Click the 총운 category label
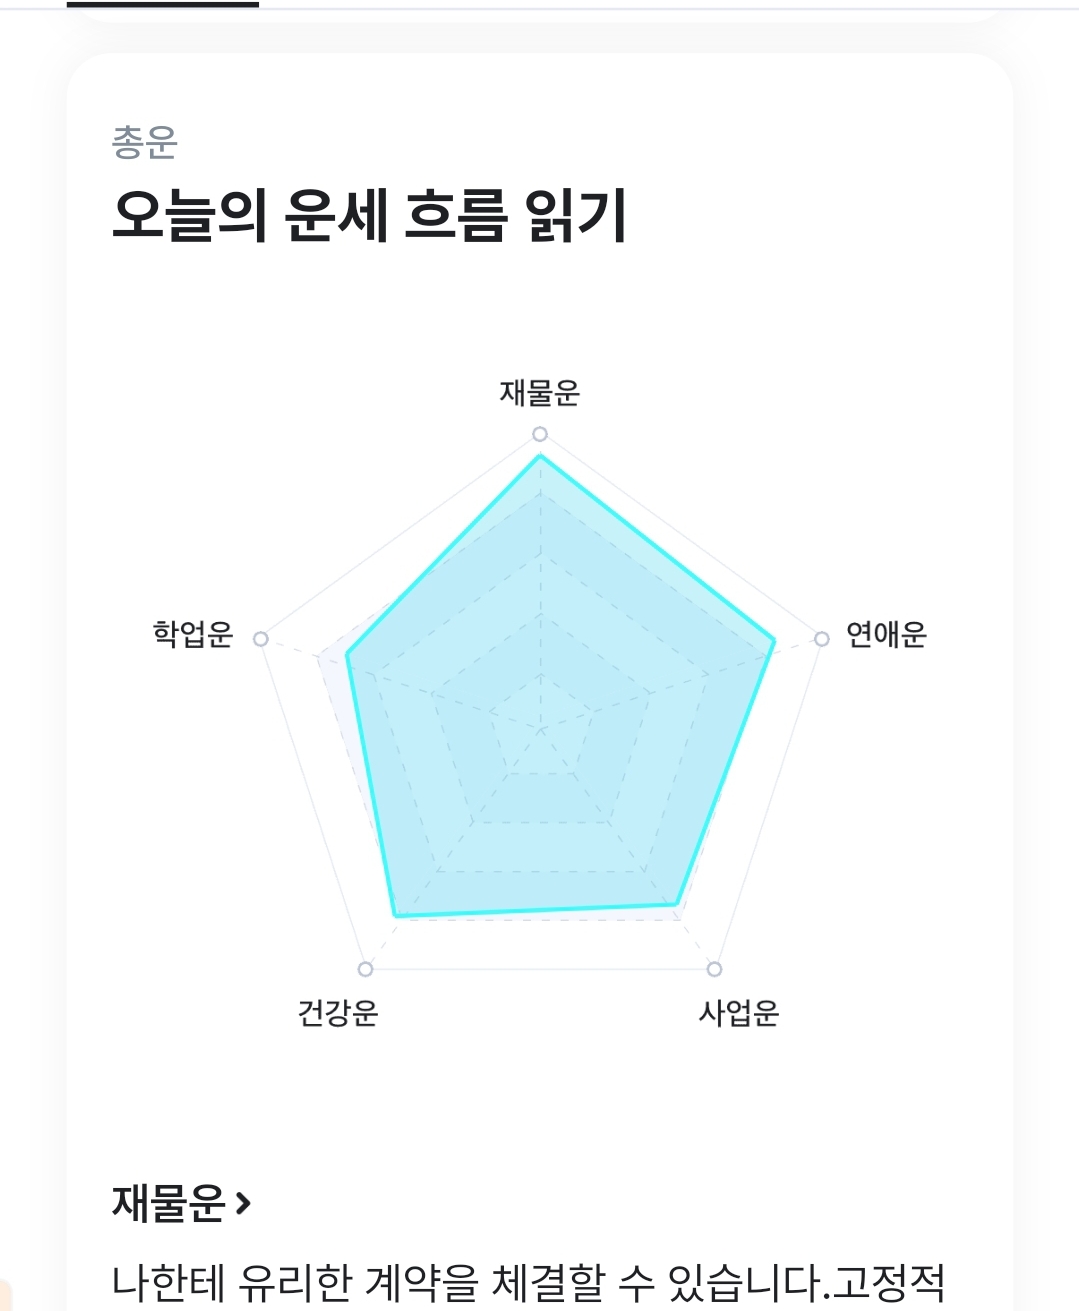This screenshot has width=1079, height=1311. [x=144, y=142]
